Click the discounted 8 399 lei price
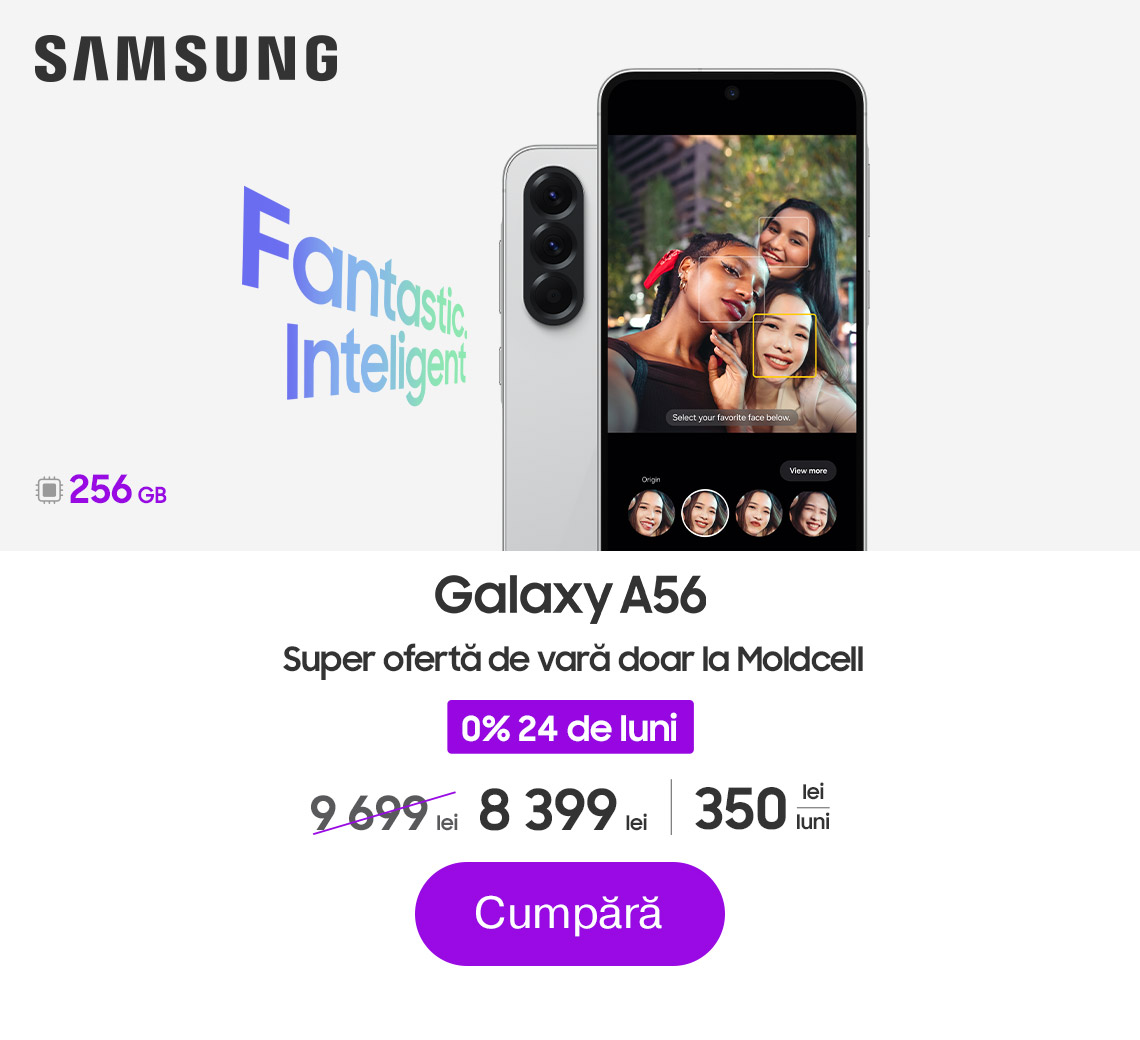 [x=563, y=810]
